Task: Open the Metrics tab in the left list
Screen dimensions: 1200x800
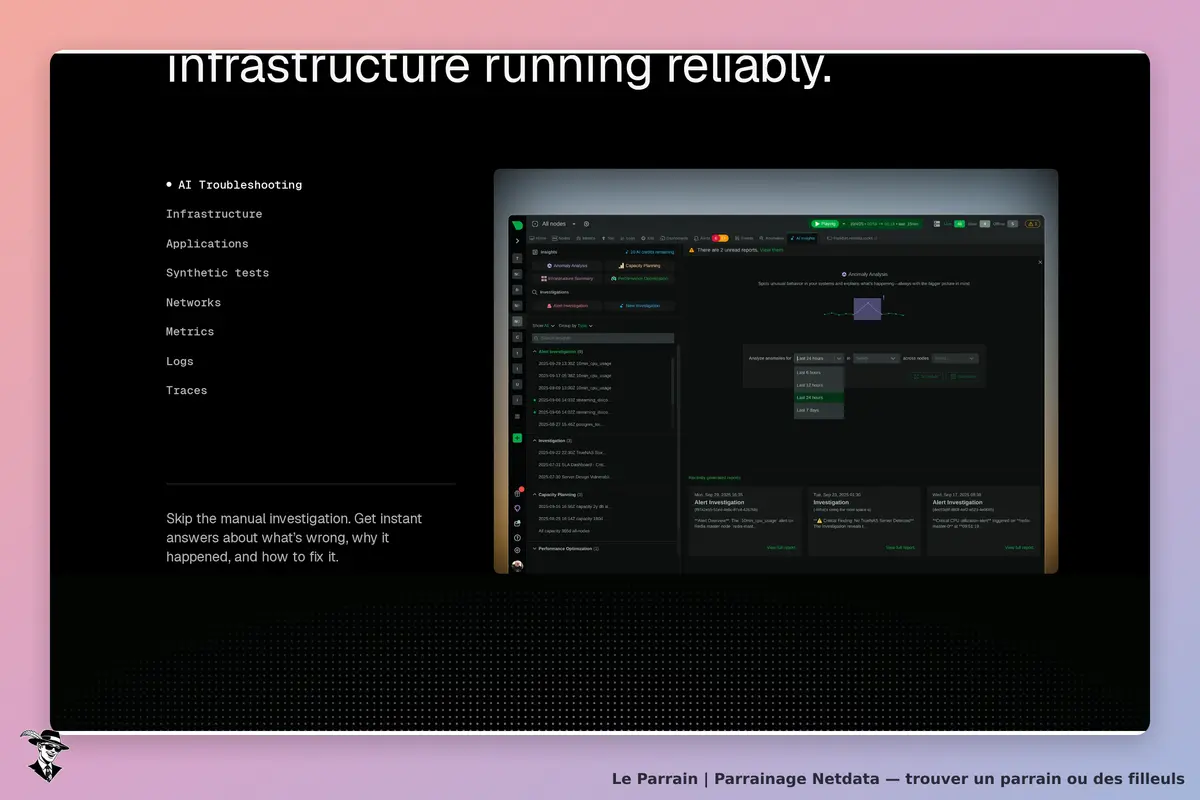Action: click(190, 332)
